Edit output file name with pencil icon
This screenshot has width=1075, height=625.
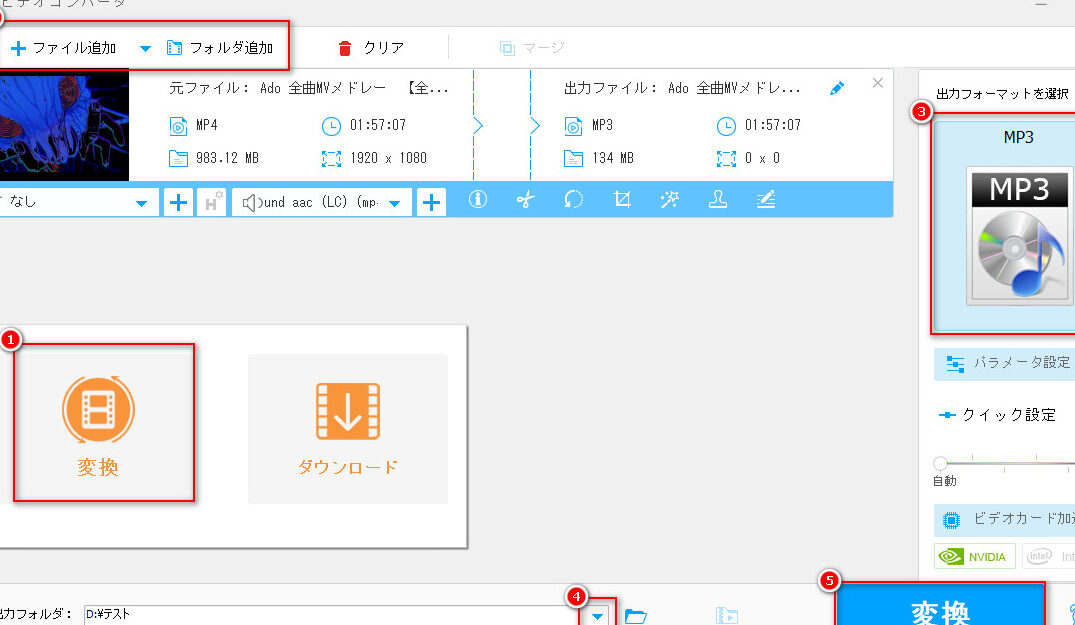tap(836, 88)
